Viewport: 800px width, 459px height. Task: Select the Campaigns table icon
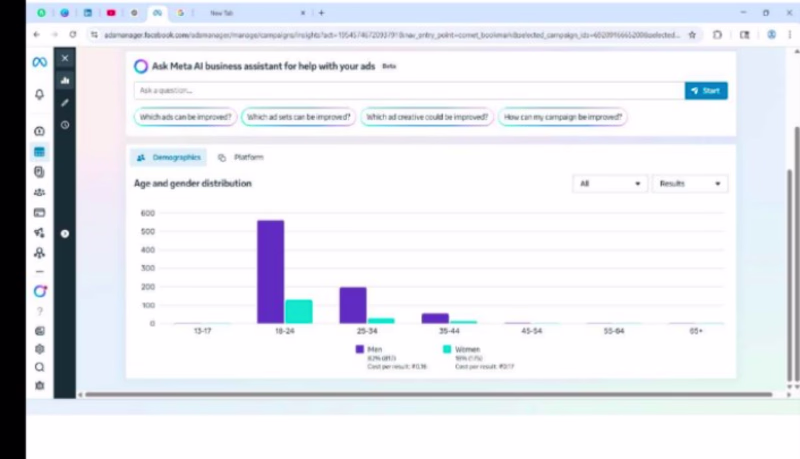(39, 151)
